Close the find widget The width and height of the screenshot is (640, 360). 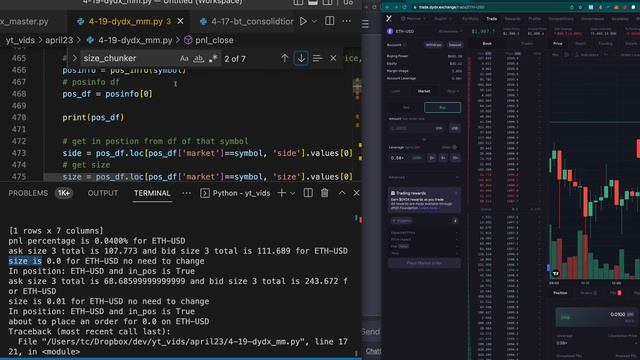point(333,58)
